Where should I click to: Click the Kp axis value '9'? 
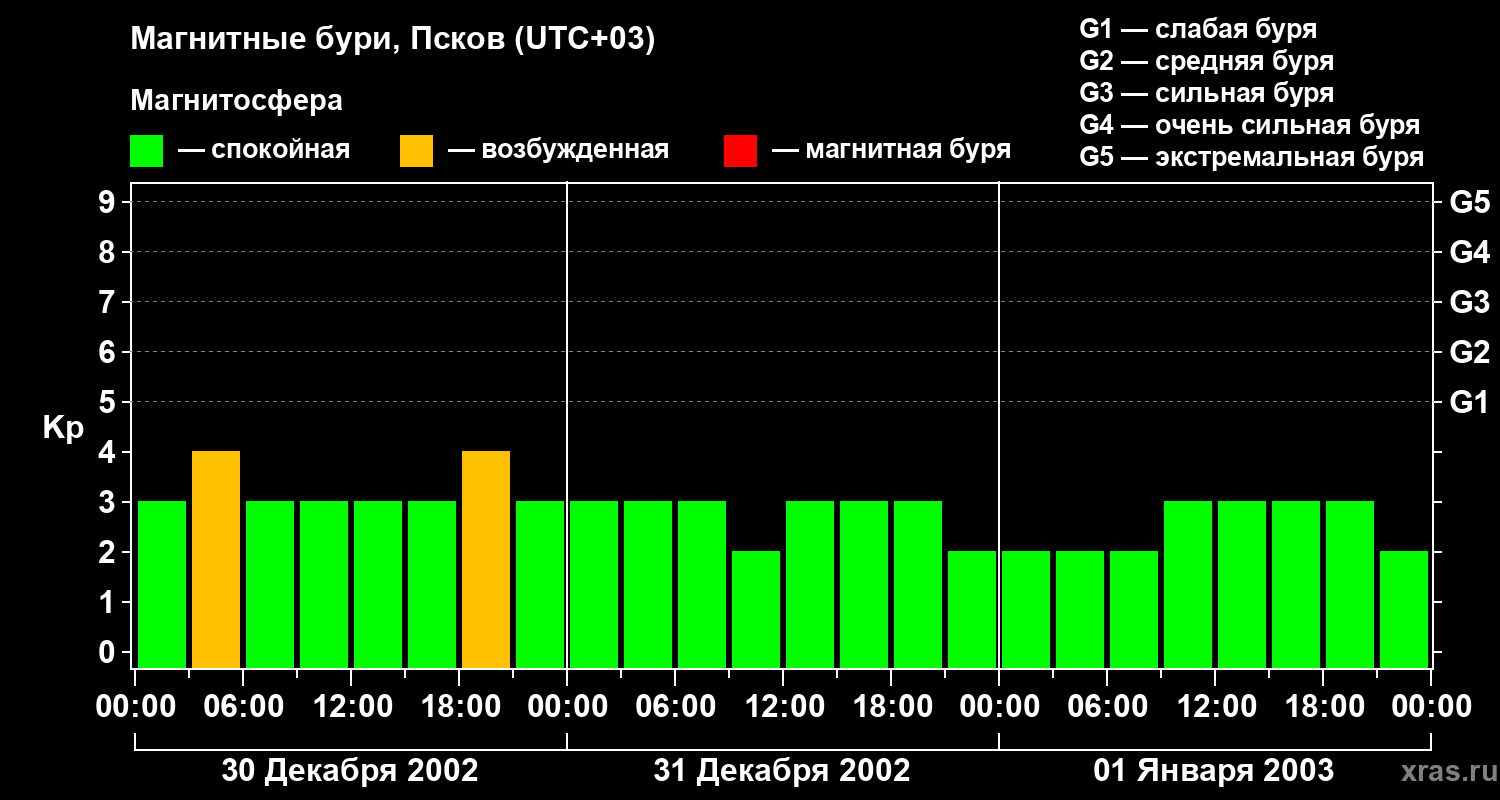tap(108, 203)
